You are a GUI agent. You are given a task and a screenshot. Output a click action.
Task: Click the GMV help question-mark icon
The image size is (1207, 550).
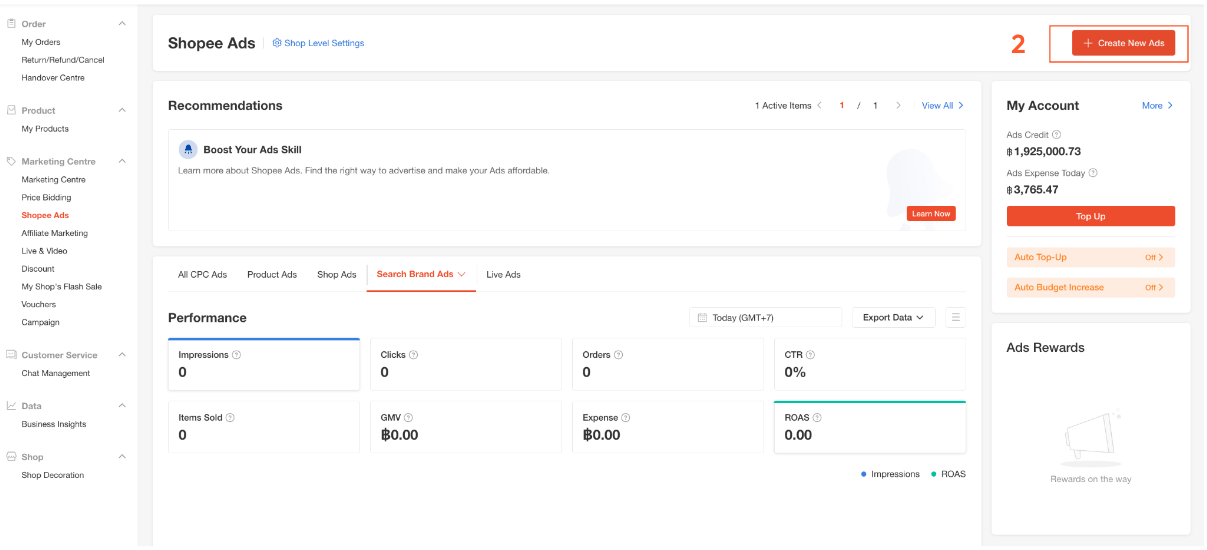pos(408,418)
